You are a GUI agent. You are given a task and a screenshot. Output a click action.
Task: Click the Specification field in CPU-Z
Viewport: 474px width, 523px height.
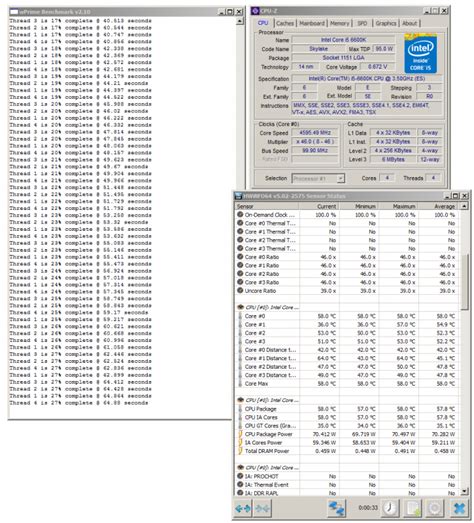click(367, 78)
